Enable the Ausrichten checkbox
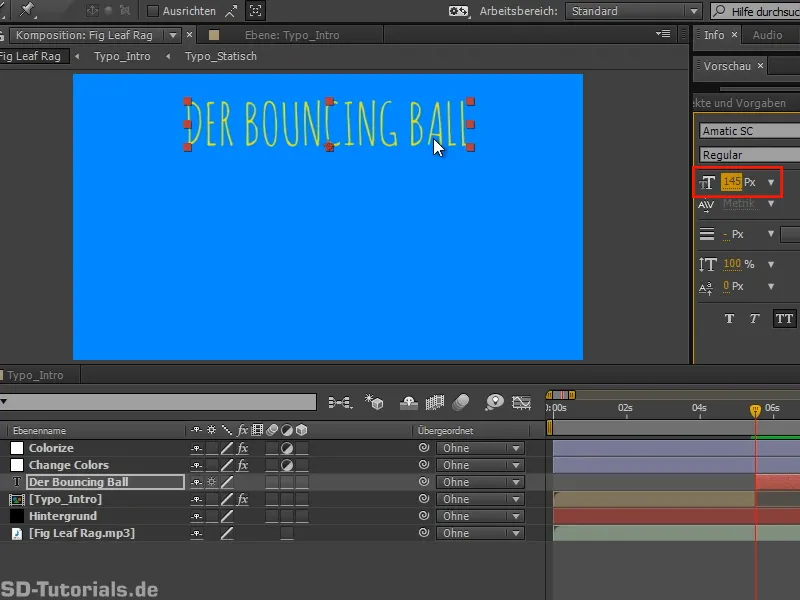Viewport: 800px width, 600px height. pyautogui.click(x=153, y=11)
